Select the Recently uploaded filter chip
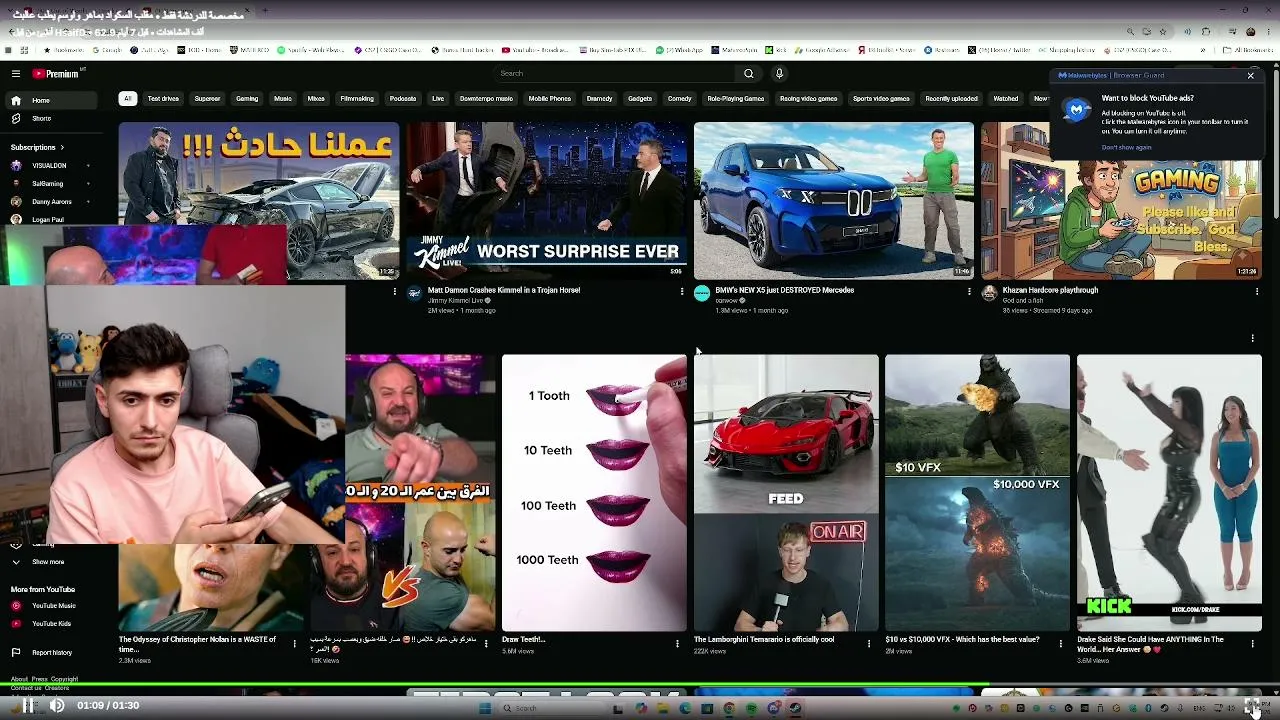This screenshot has height=720, width=1280. click(952, 98)
